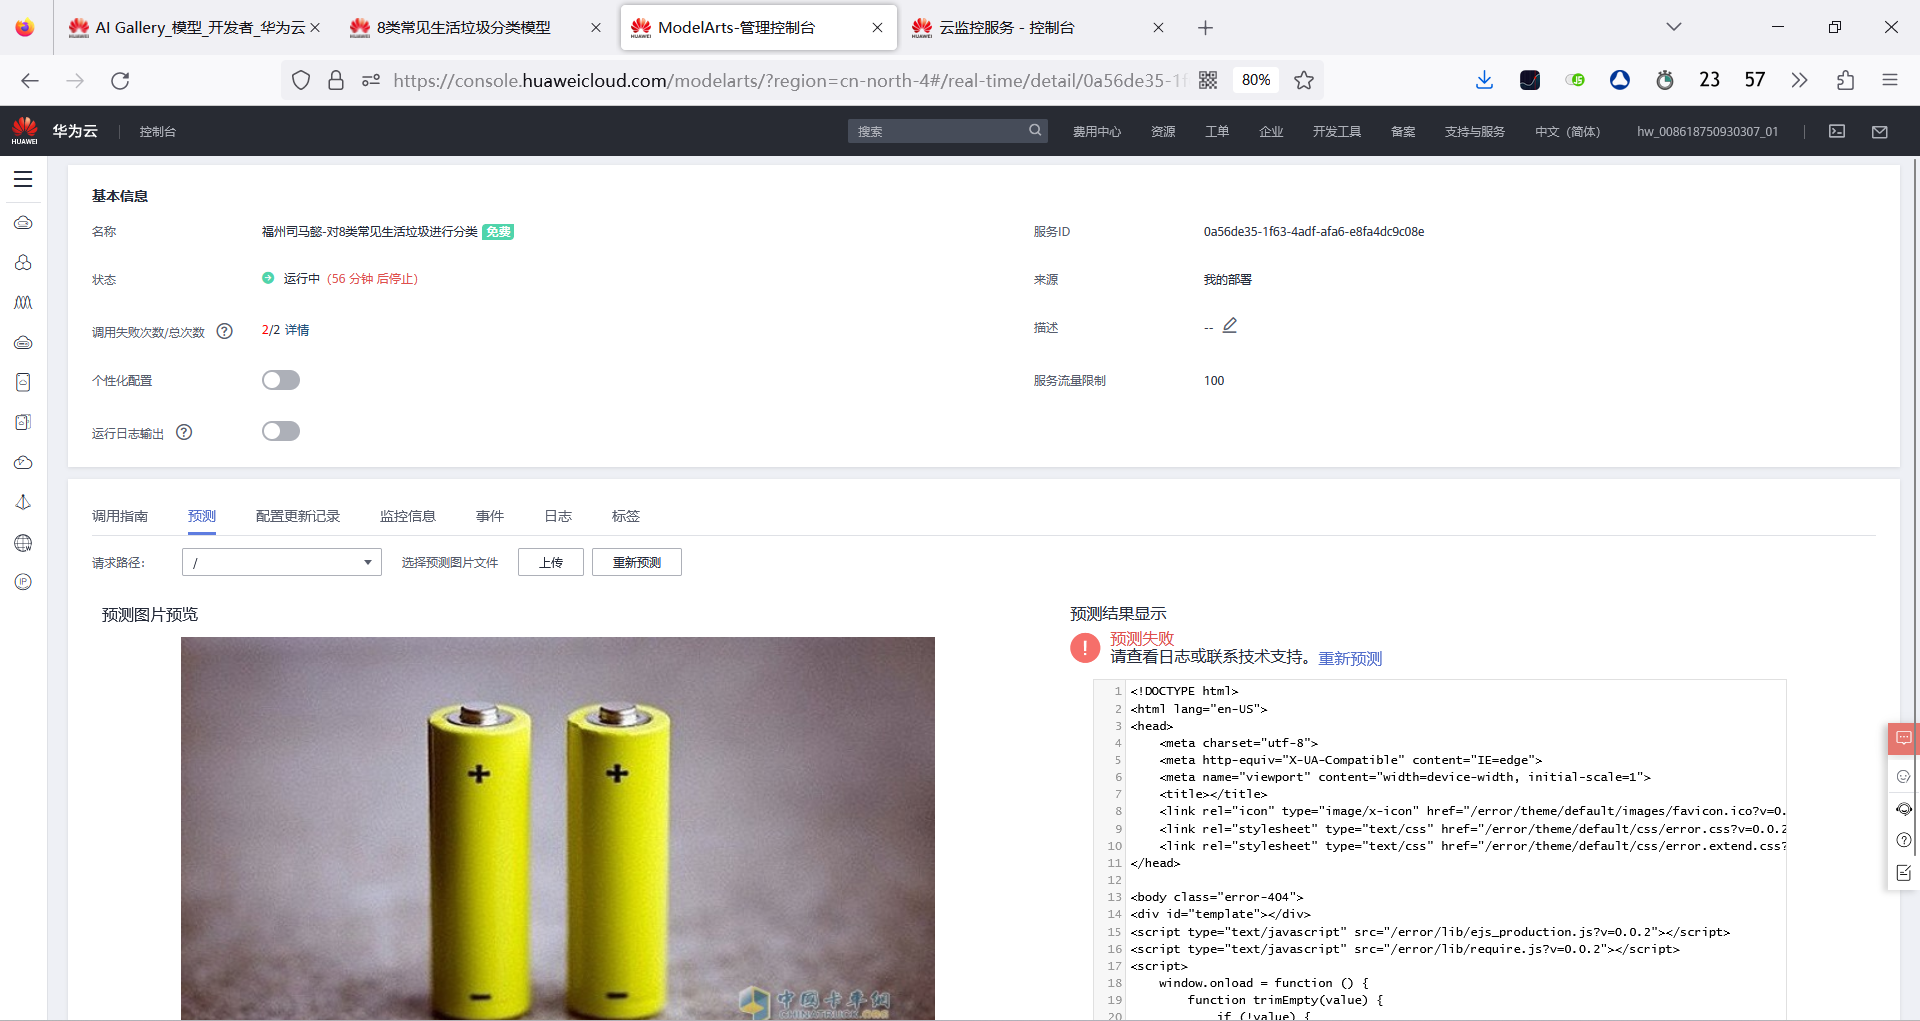
Task: Click the 重新预测 button
Action: coord(637,562)
